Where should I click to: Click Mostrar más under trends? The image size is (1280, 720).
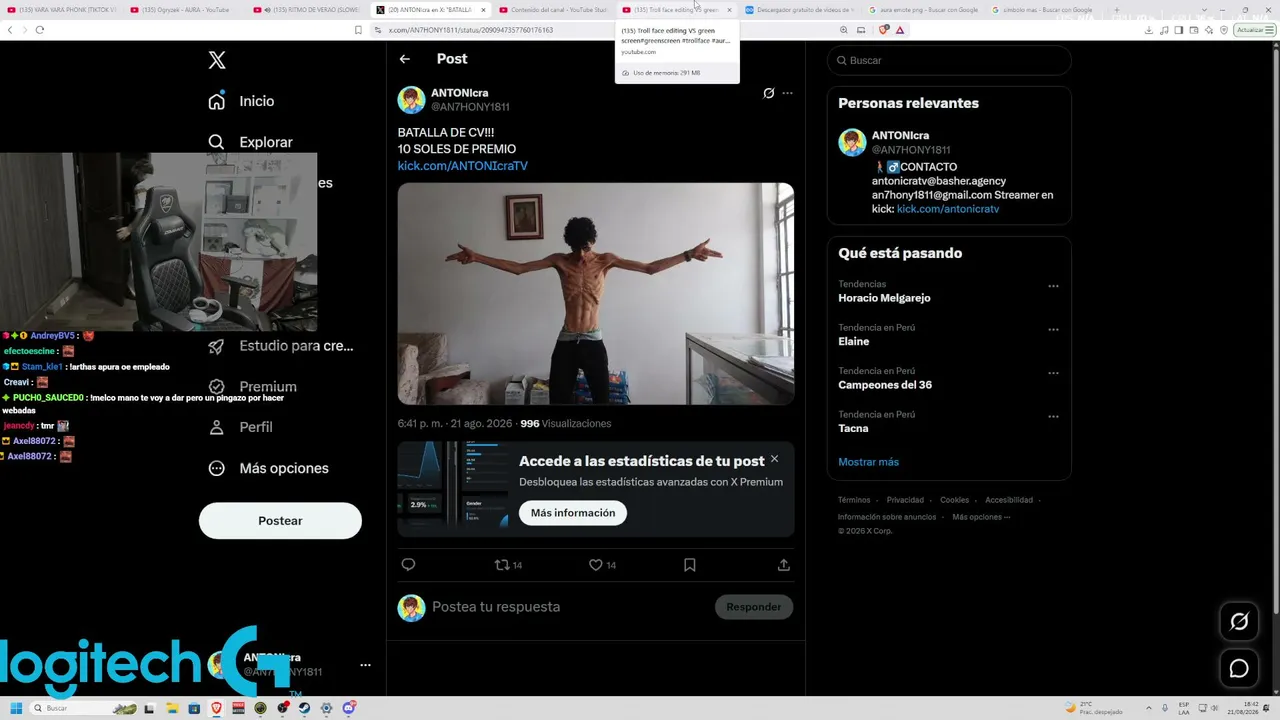pos(868,462)
